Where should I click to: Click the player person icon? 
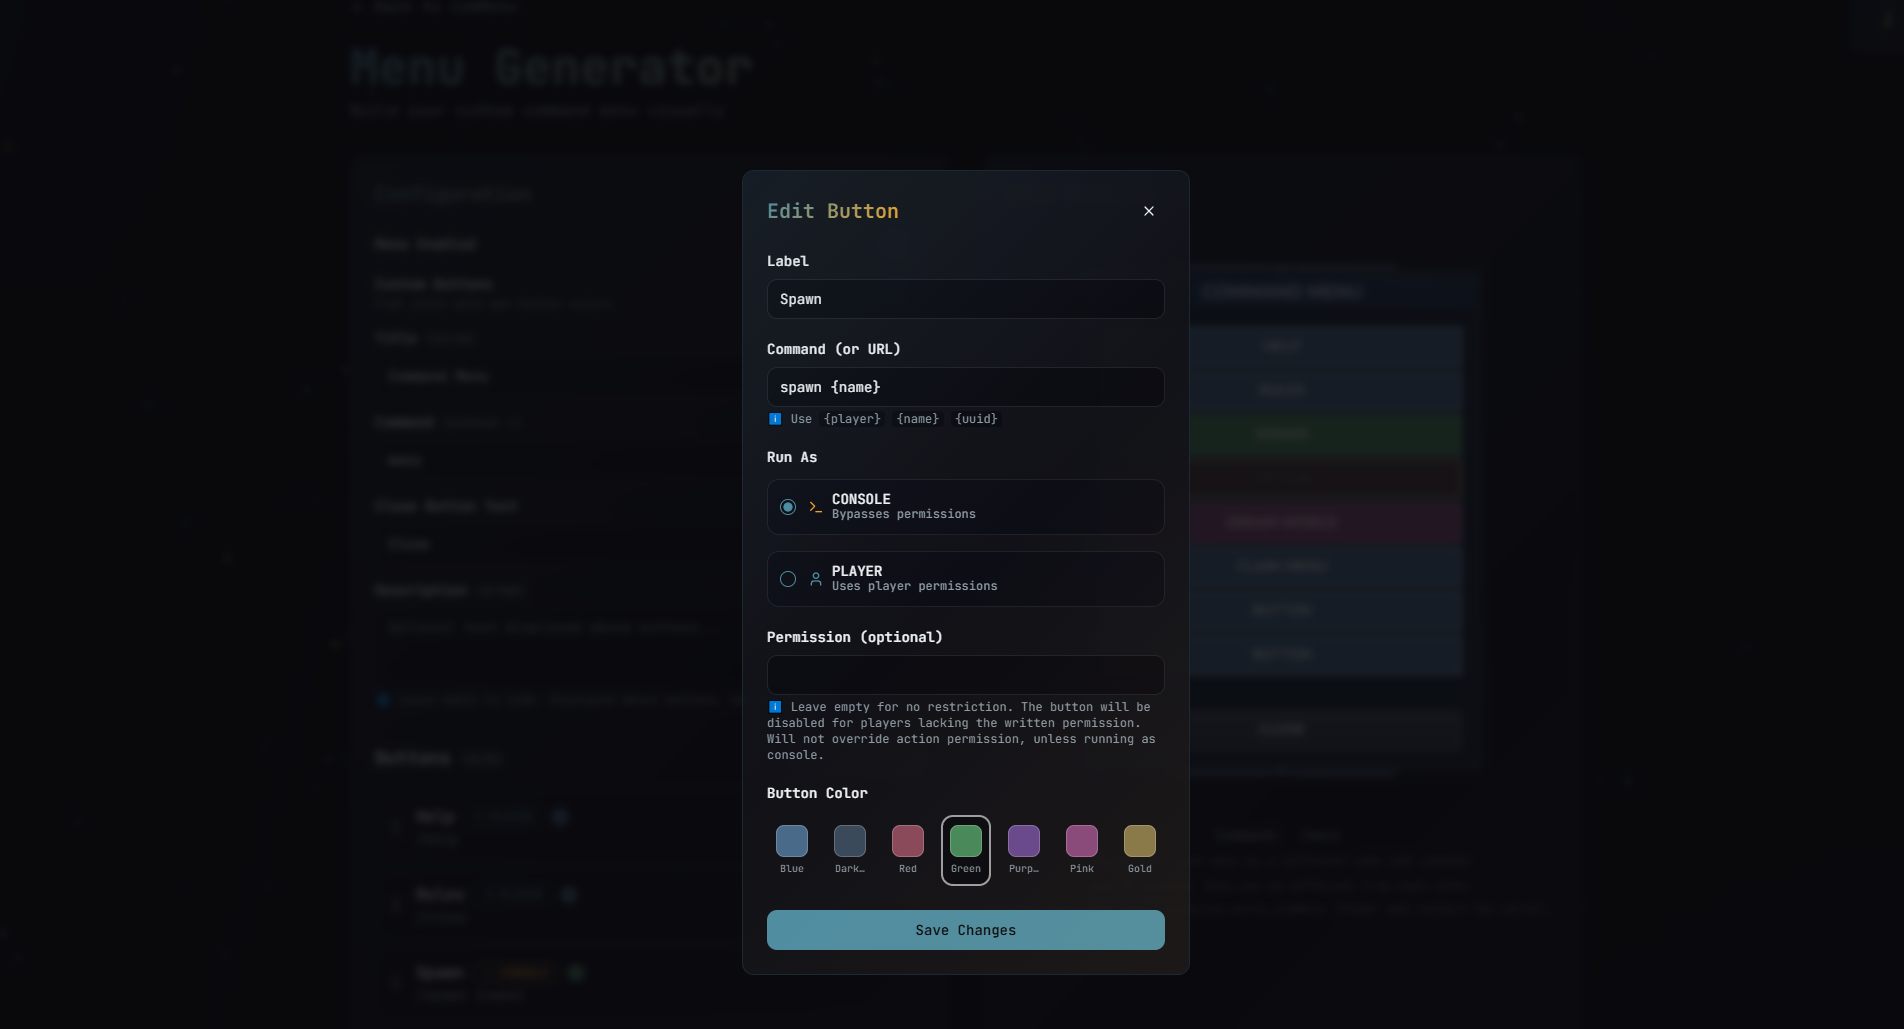(x=815, y=579)
